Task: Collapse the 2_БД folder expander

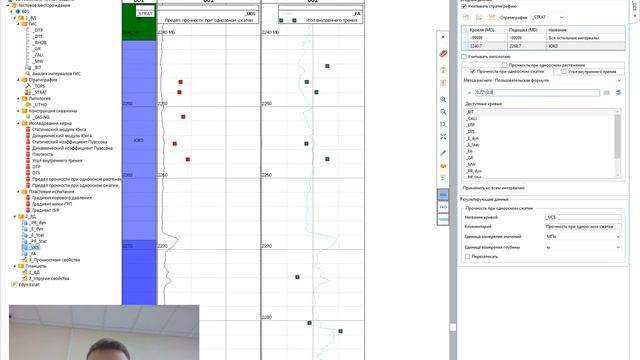Action: (x=15, y=216)
